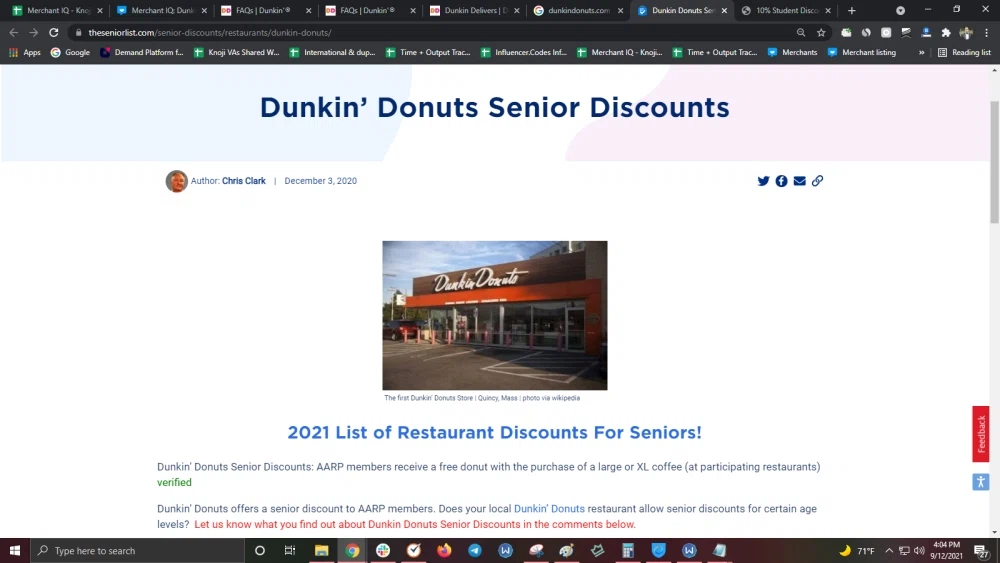Image resolution: width=1000 pixels, height=563 pixels.
Task: Click the page zoom magnifier in the address bar
Action: [x=801, y=32]
